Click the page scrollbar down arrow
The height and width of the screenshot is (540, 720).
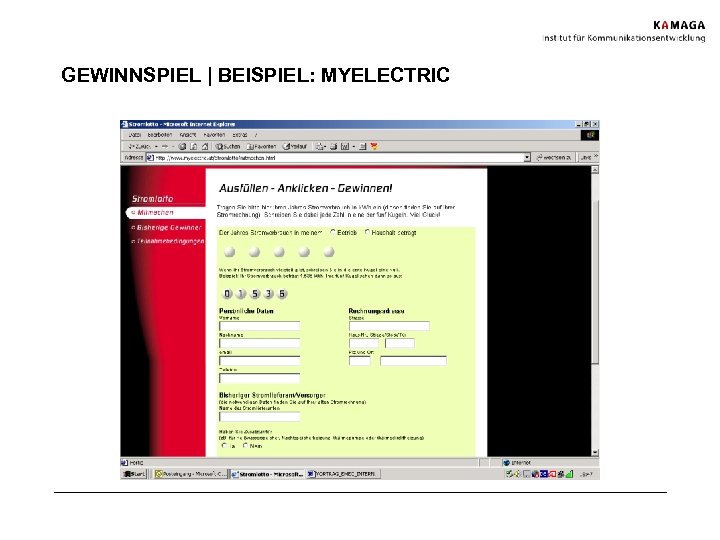pyautogui.click(x=595, y=452)
